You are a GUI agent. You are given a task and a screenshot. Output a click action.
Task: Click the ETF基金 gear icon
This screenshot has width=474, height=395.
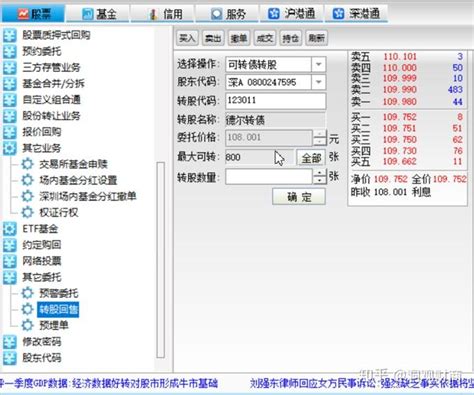click(x=10, y=229)
